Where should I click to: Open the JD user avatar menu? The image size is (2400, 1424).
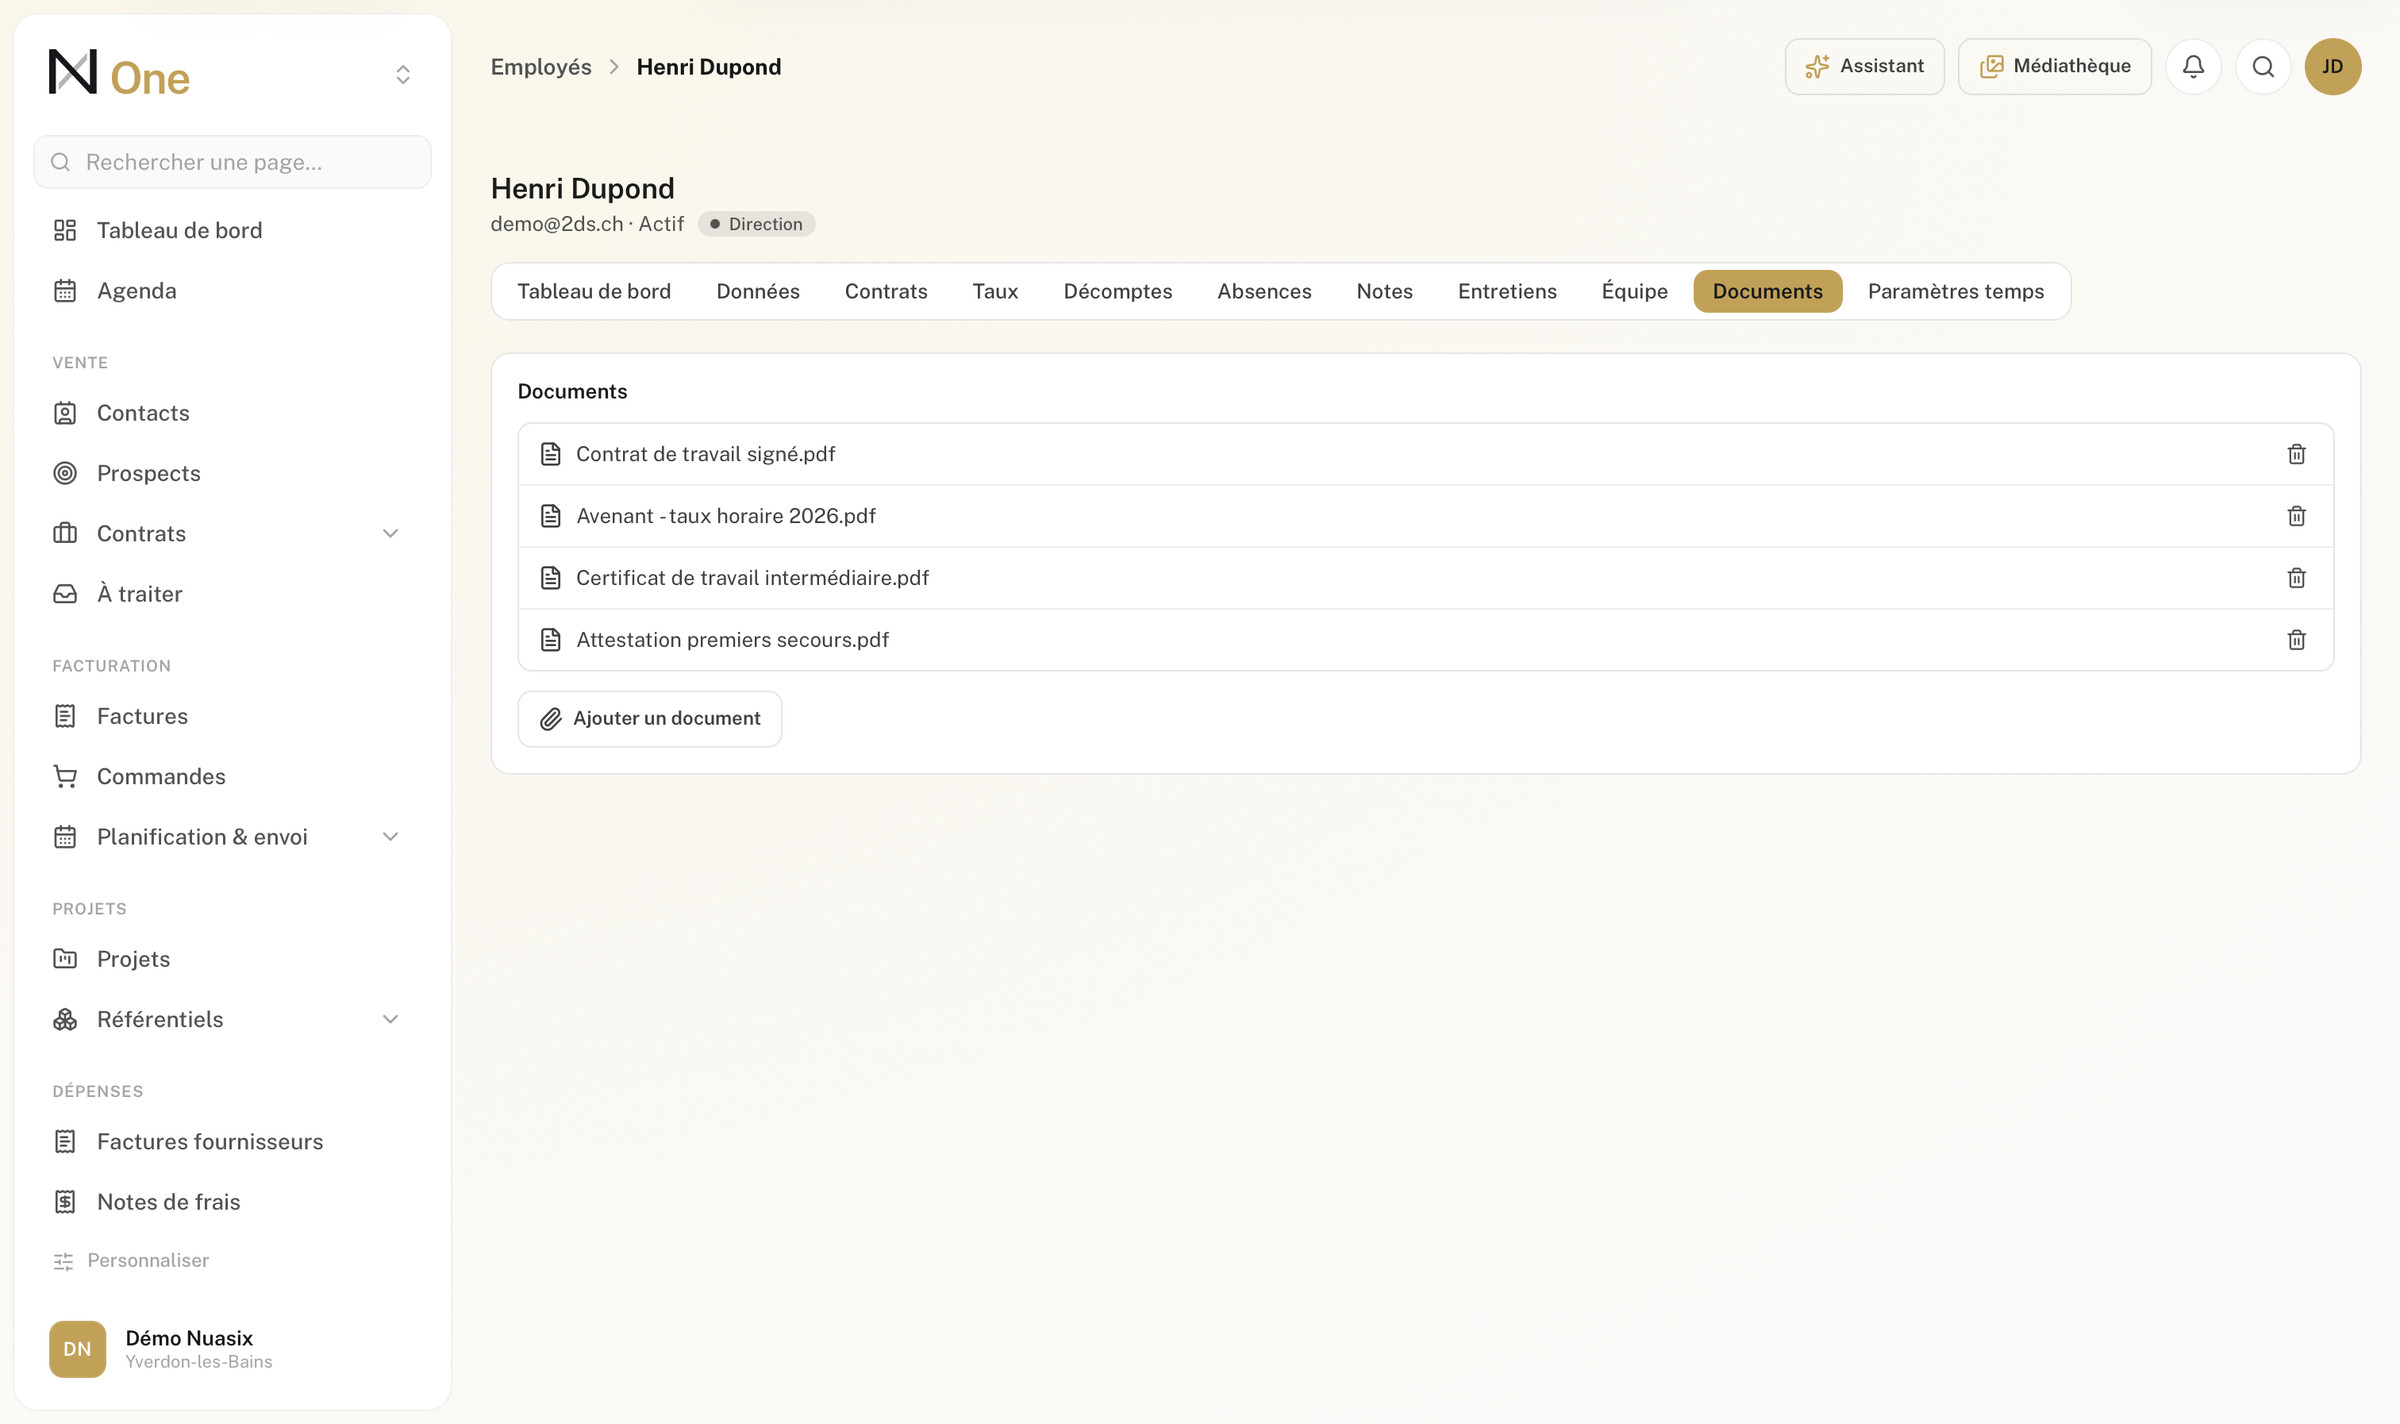pos(2332,66)
